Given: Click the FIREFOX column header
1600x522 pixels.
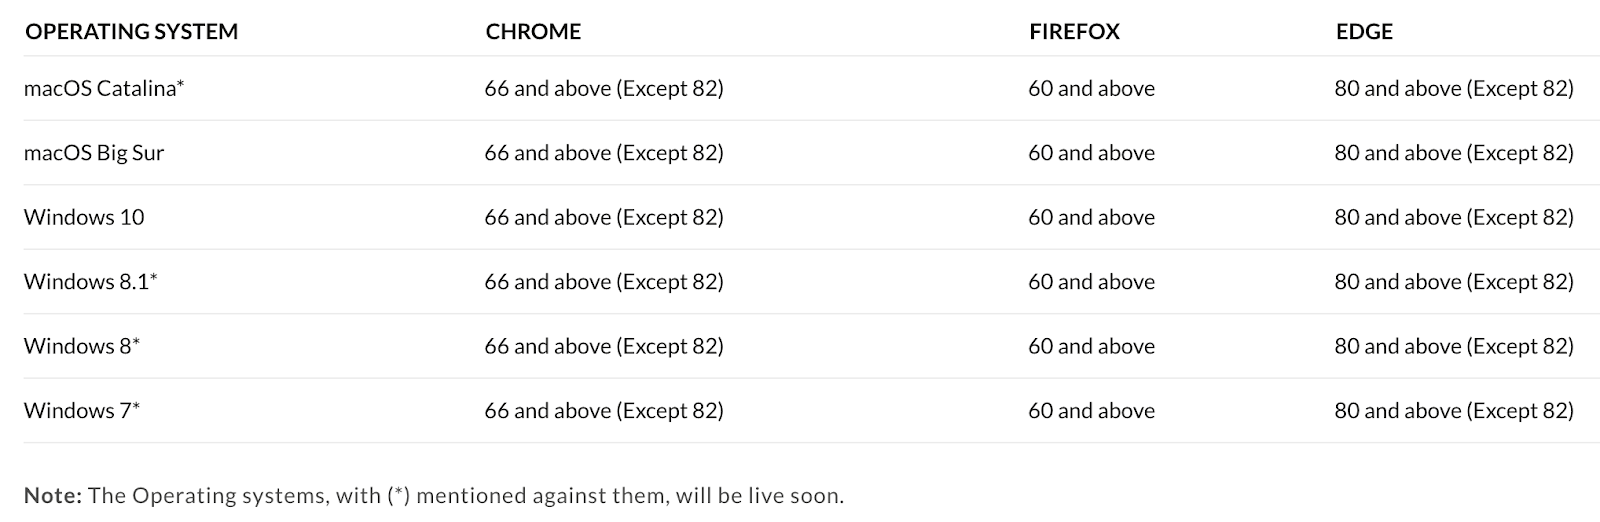Looking at the screenshot, I should pos(1074,32).
